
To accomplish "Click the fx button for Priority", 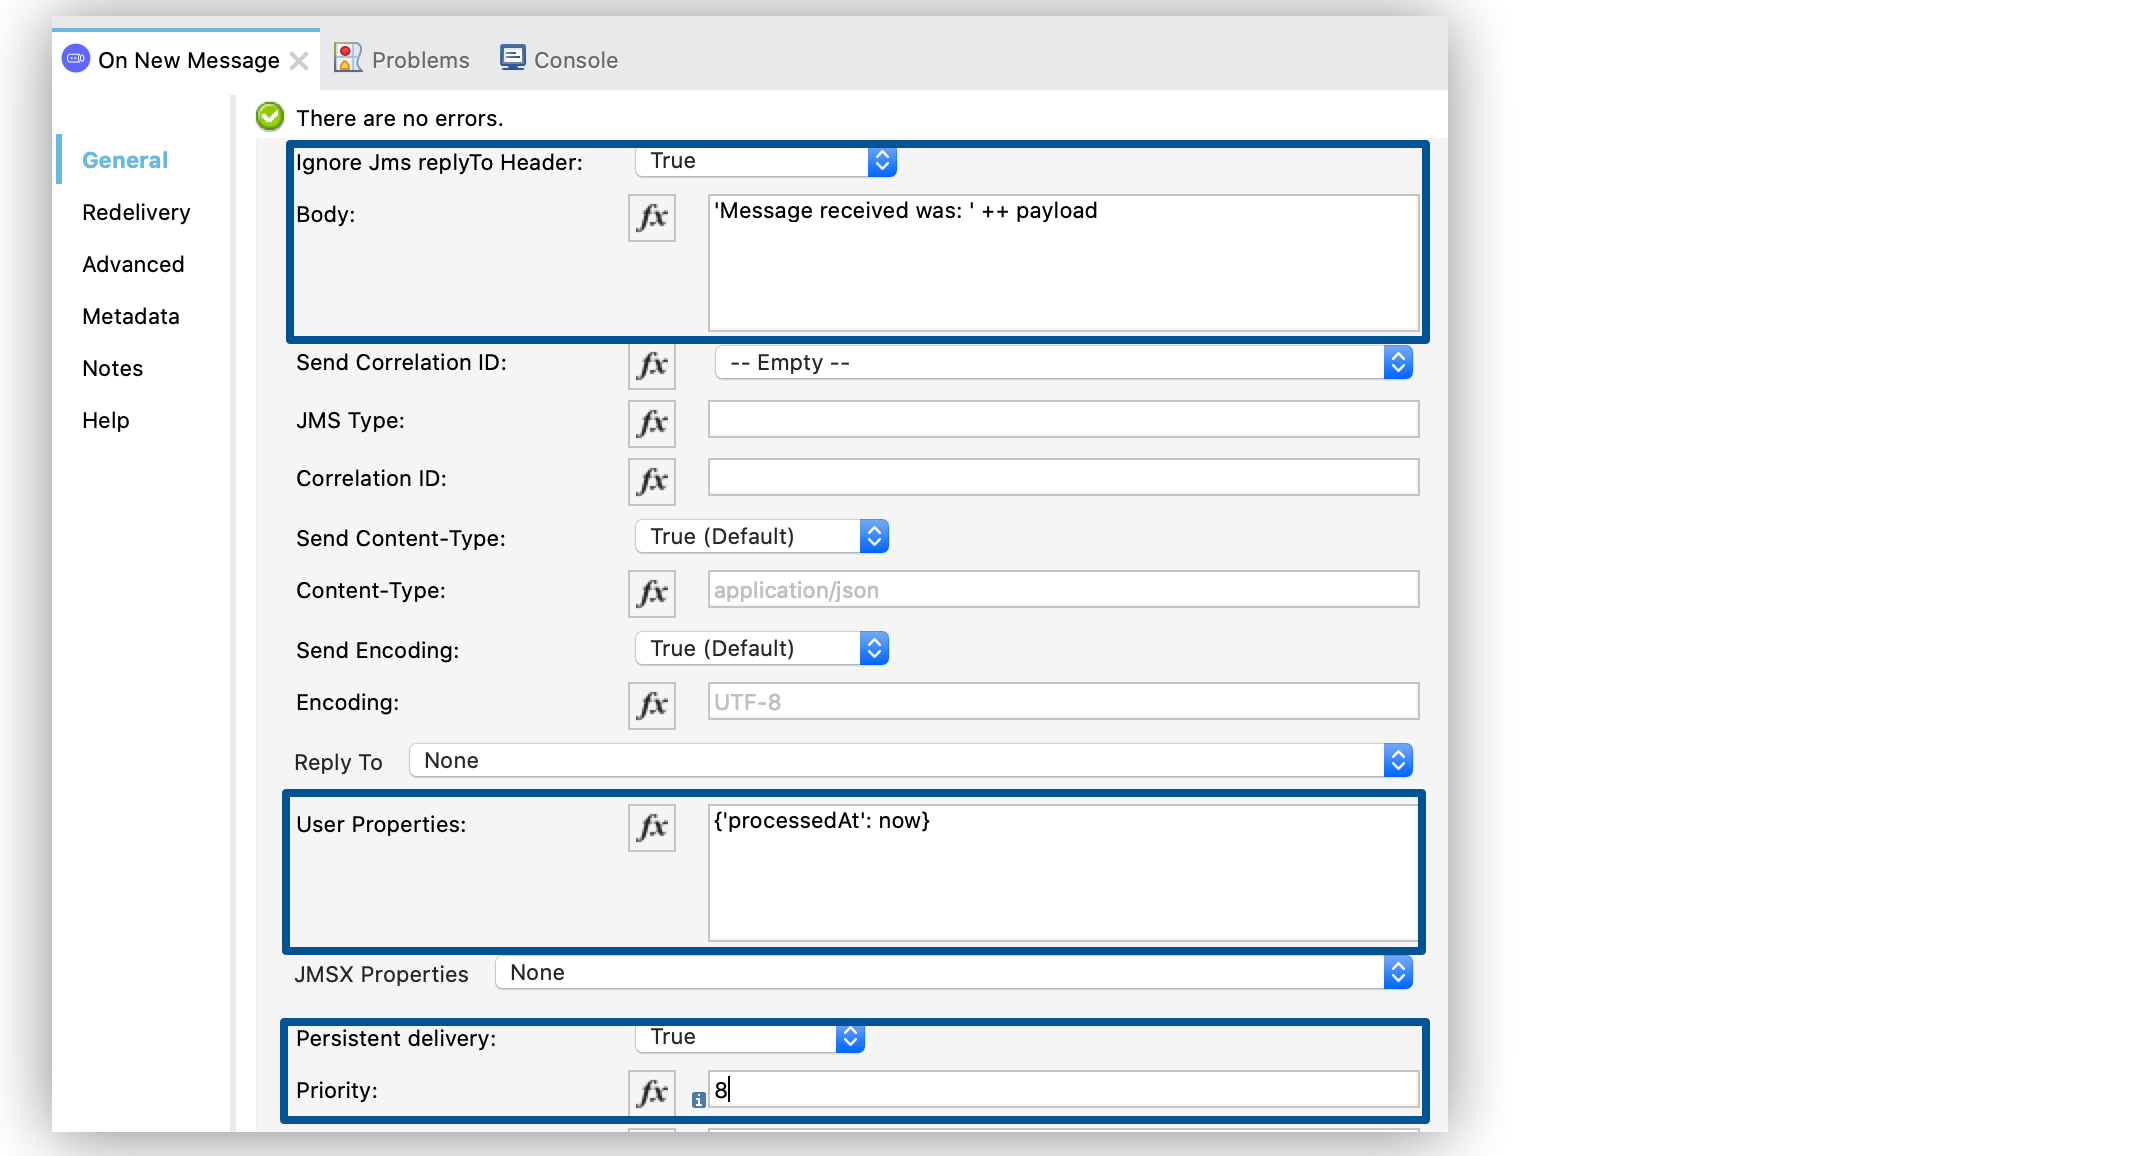I will (652, 1092).
